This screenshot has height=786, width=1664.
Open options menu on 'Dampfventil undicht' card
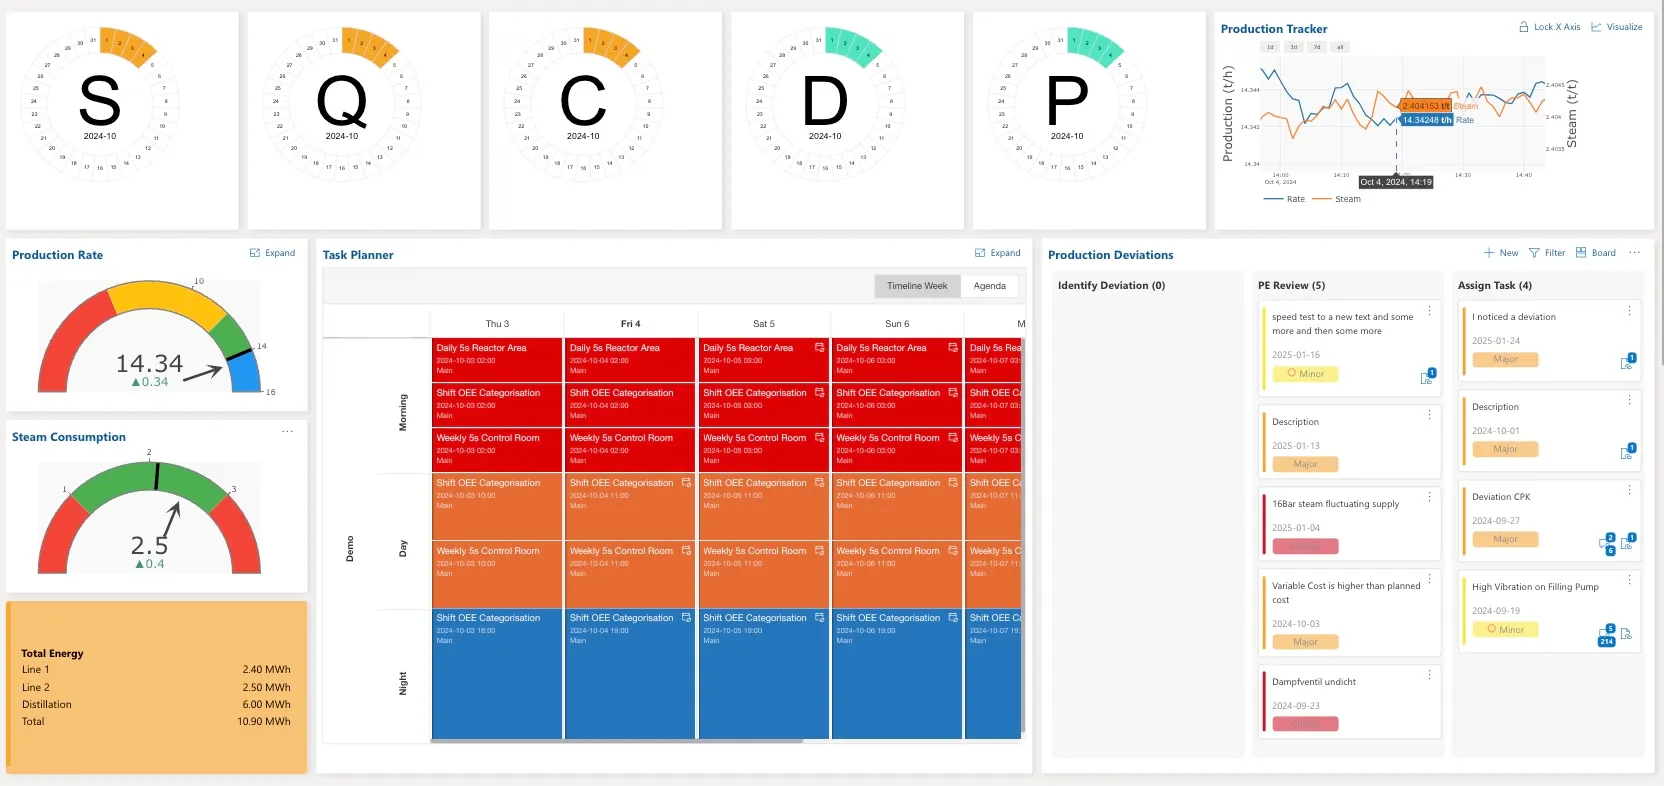click(1429, 675)
